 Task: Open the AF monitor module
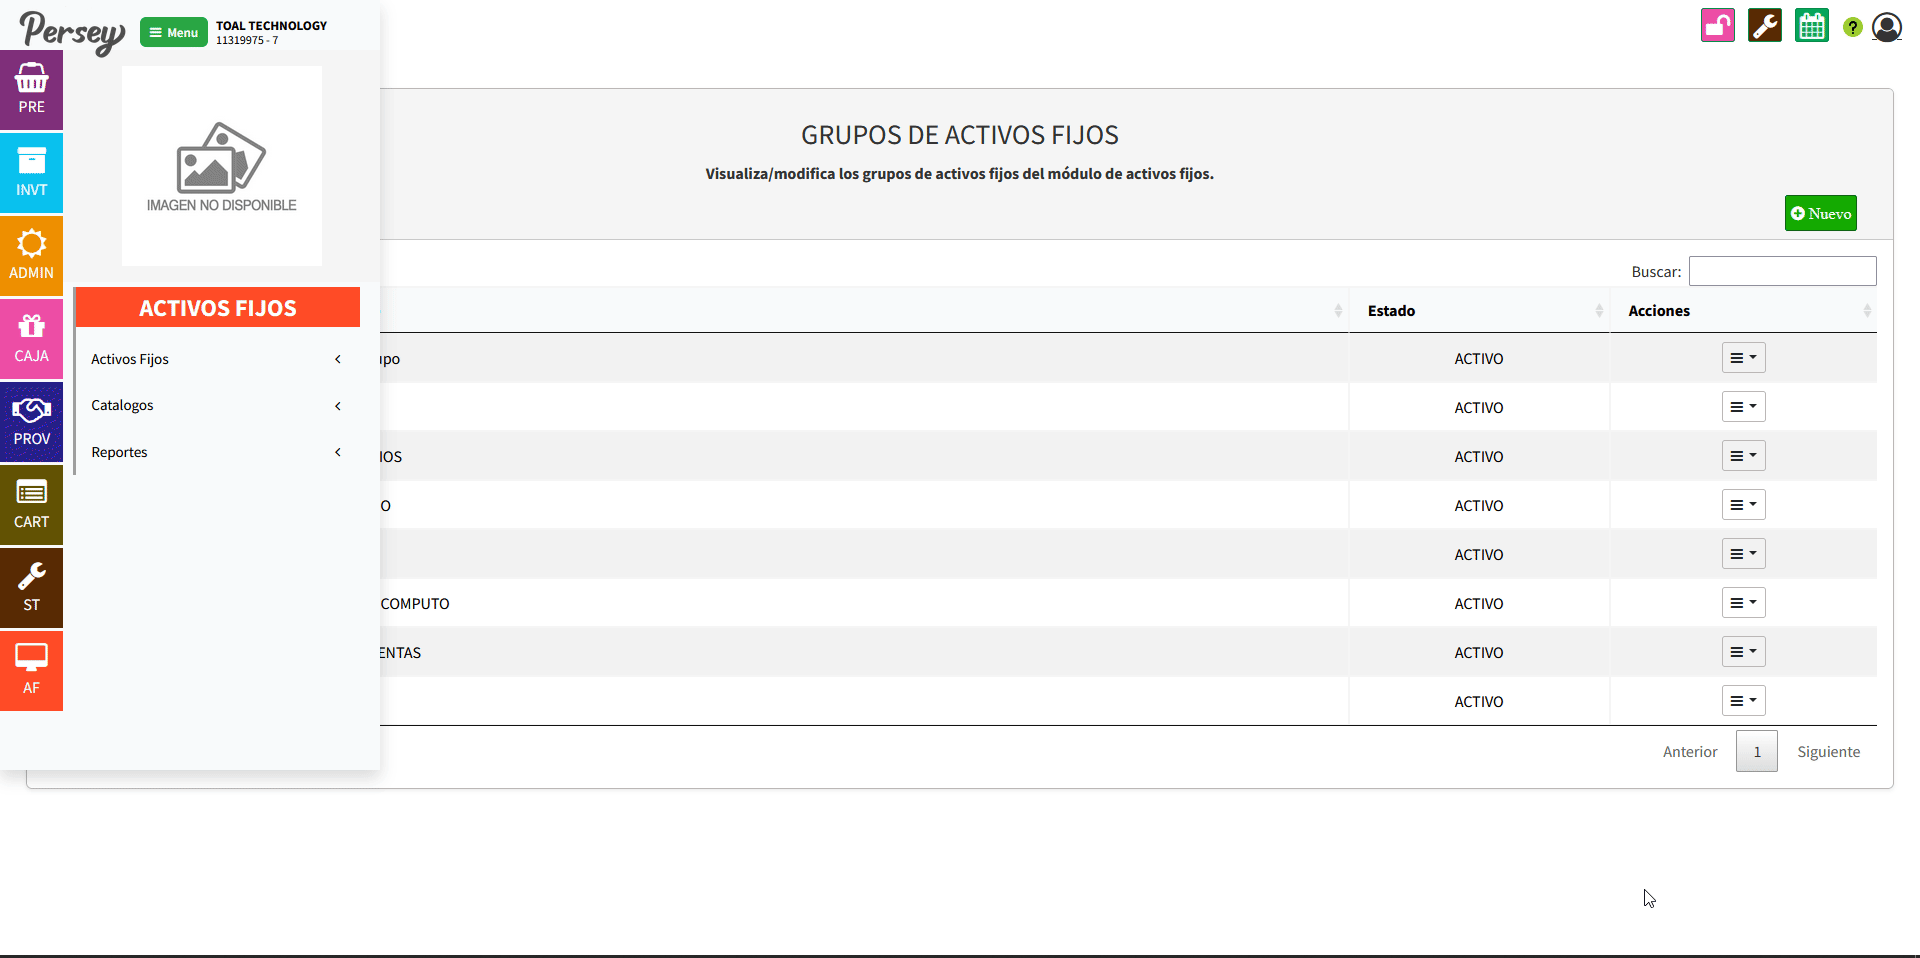coord(31,671)
